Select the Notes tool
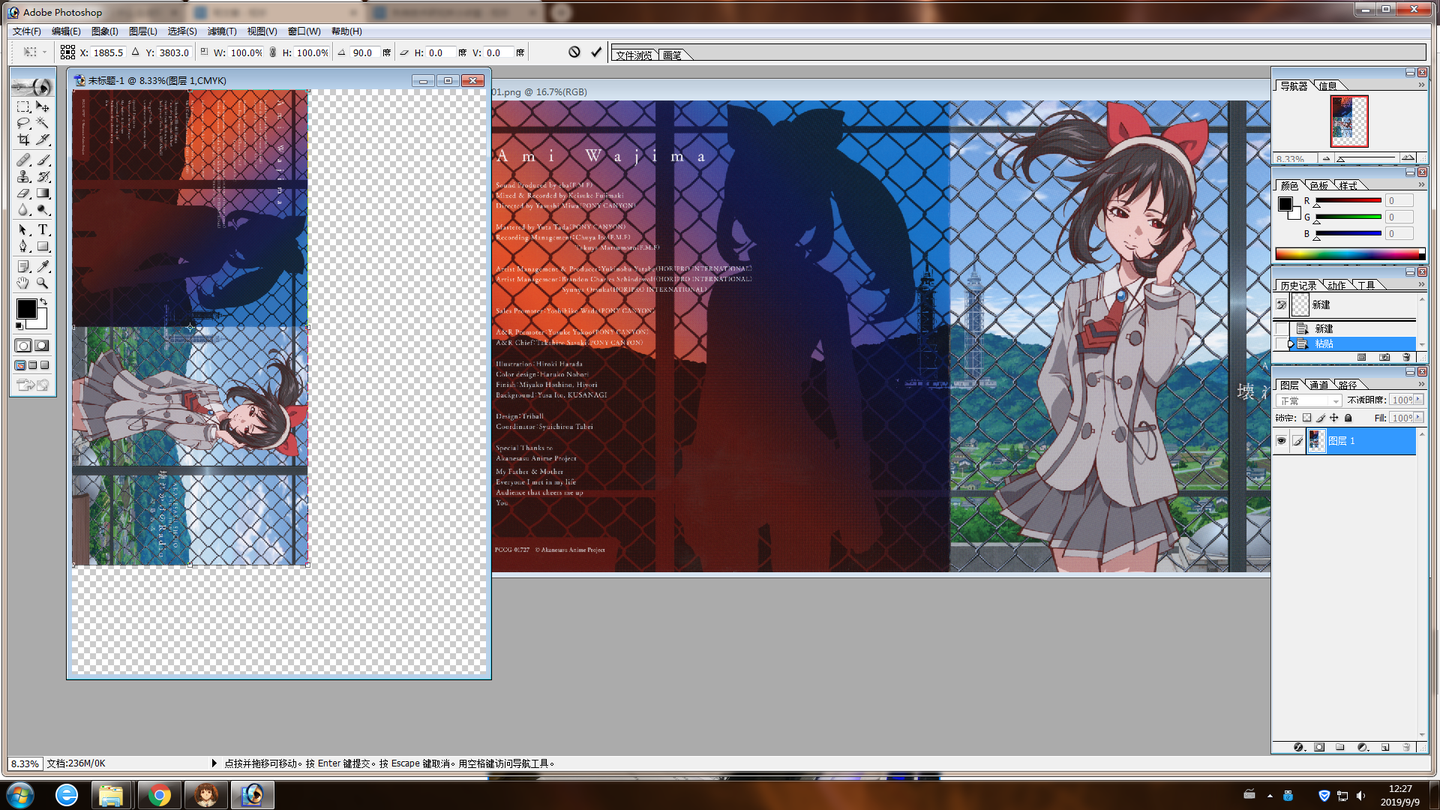 (x=23, y=267)
